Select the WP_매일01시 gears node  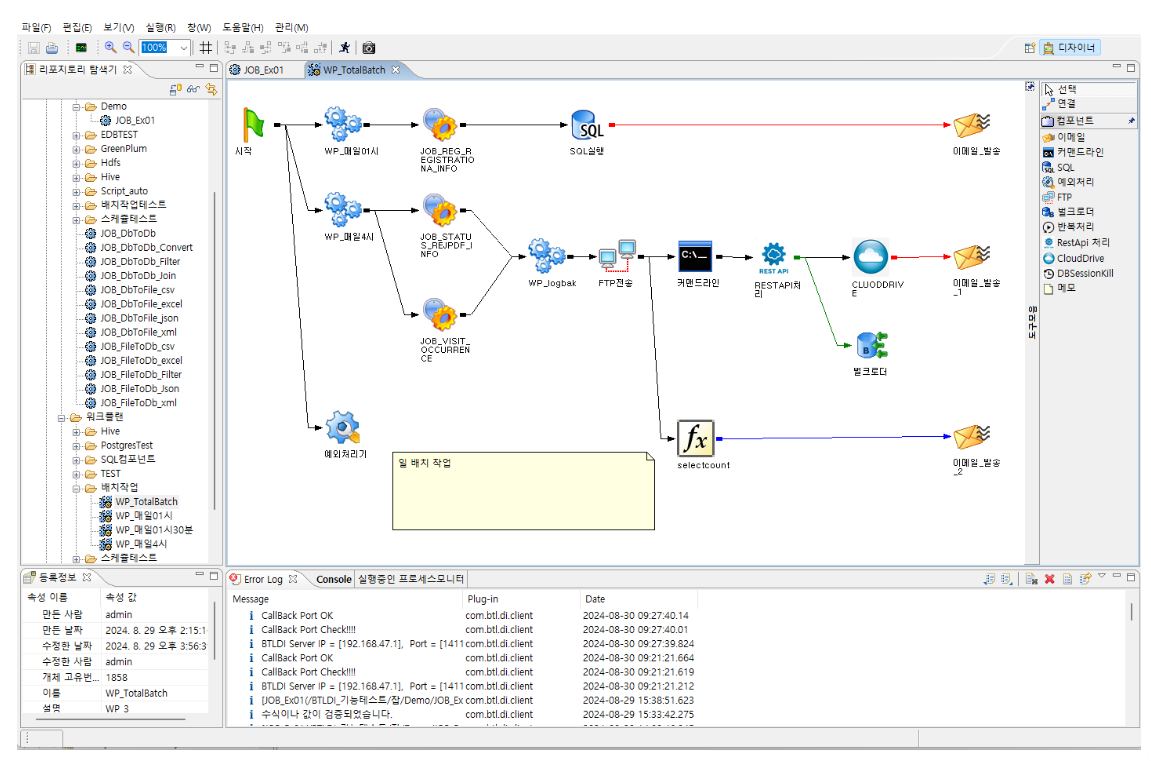343,124
